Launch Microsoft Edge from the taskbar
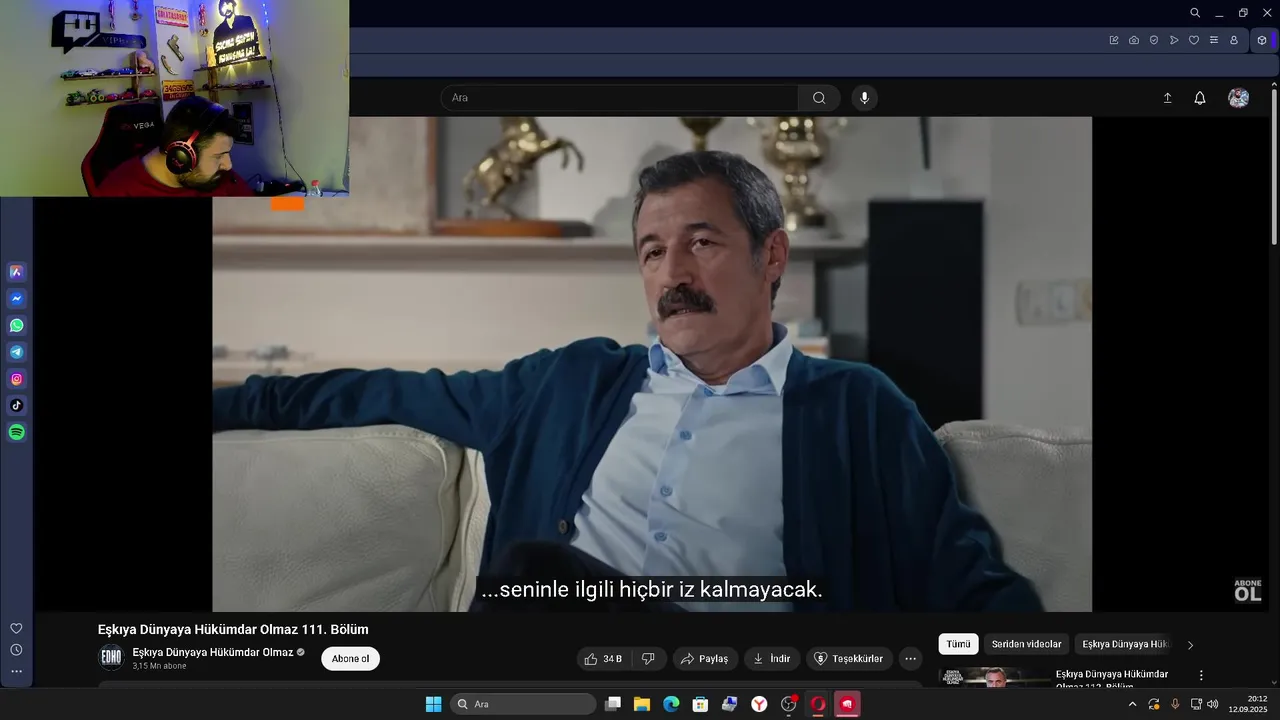This screenshot has height=720, width=1280. [671, 704]
